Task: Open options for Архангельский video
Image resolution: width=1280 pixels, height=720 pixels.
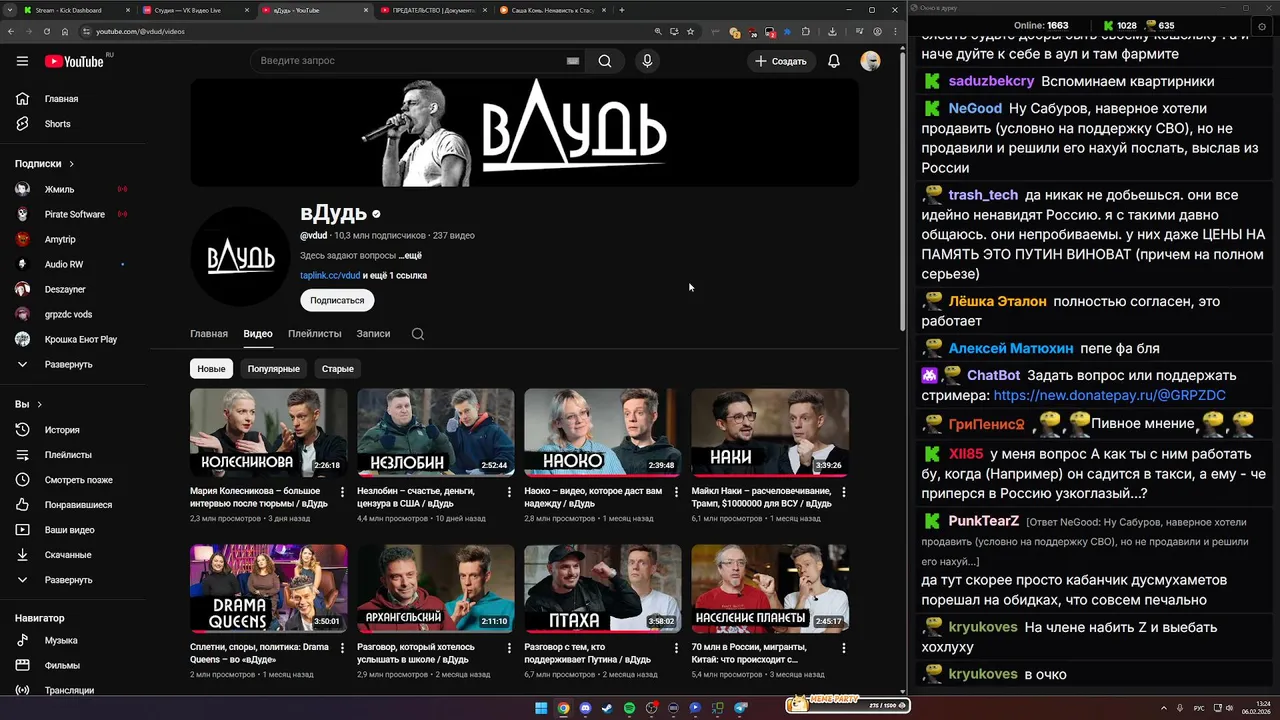Action: [509, 648]
